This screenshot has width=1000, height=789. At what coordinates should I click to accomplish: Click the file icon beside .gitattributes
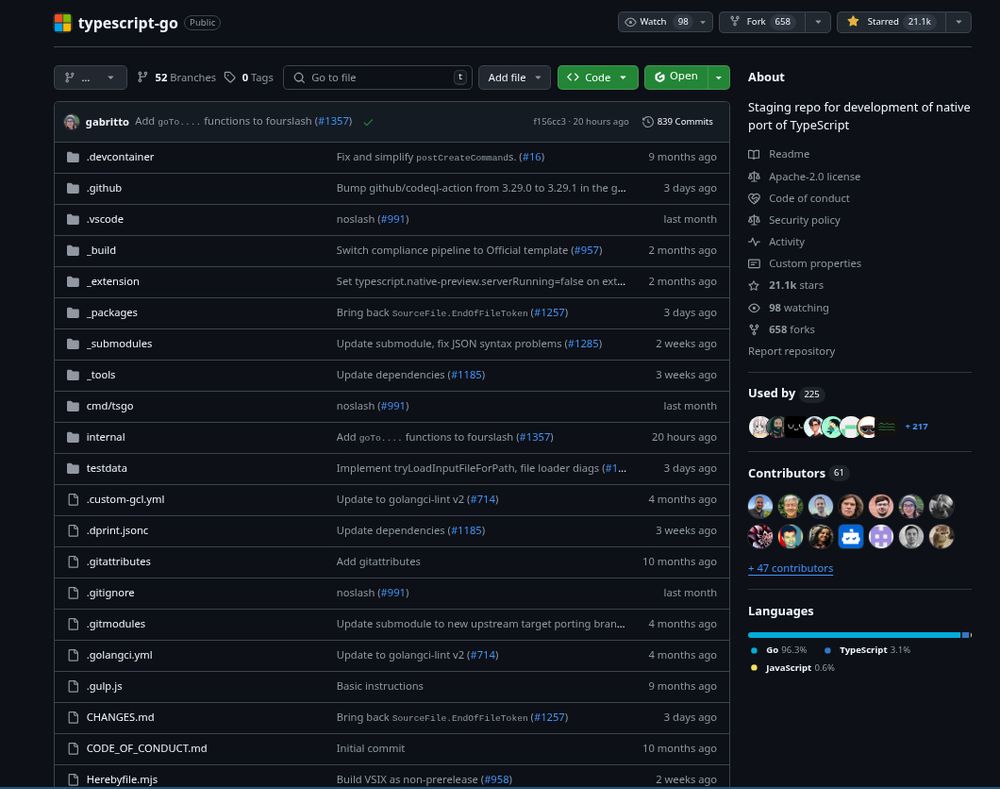click(73, 562)
